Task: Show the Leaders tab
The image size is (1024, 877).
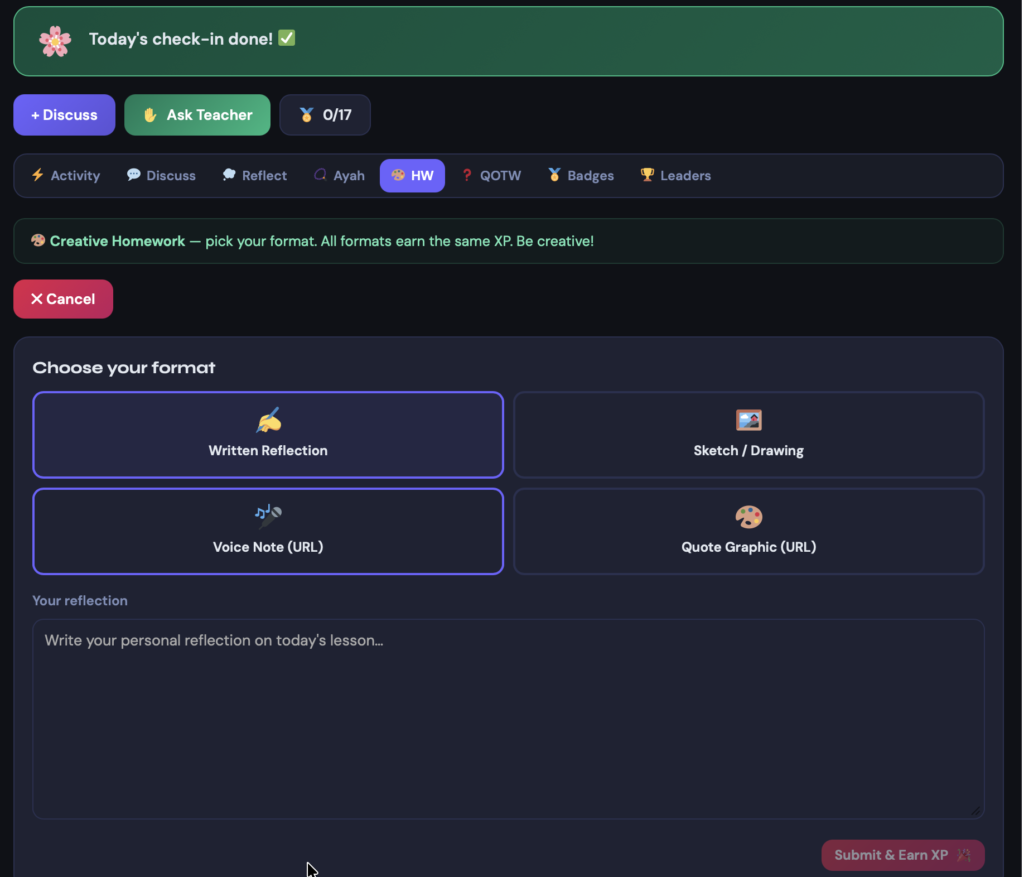Action: tap(676, 176)
